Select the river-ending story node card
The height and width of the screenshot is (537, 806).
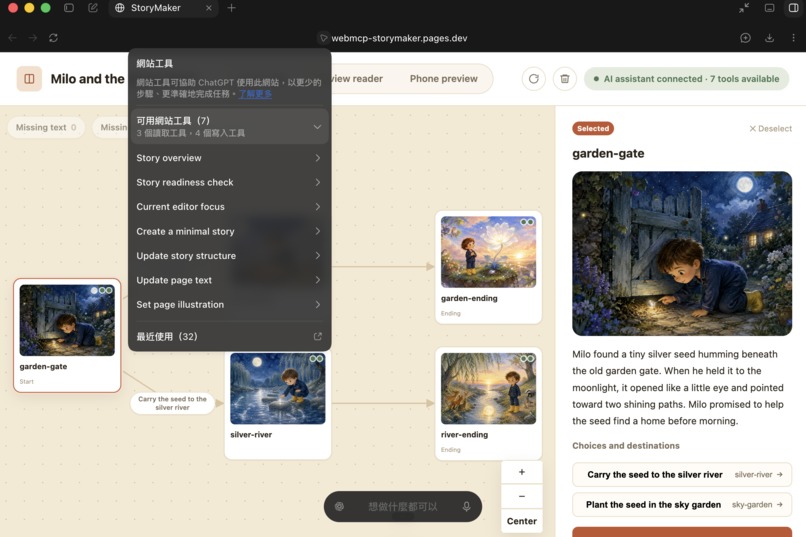tap(488, 403)
